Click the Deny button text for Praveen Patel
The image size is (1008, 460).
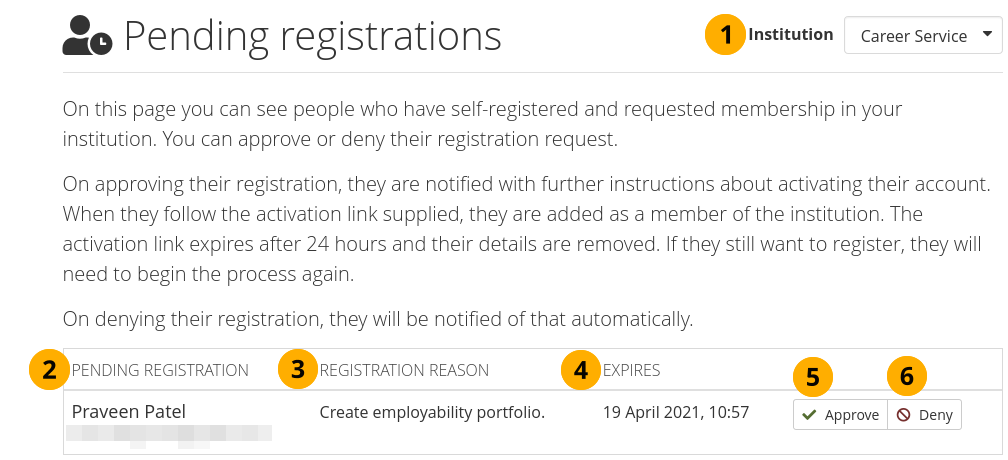click(935, 415)
